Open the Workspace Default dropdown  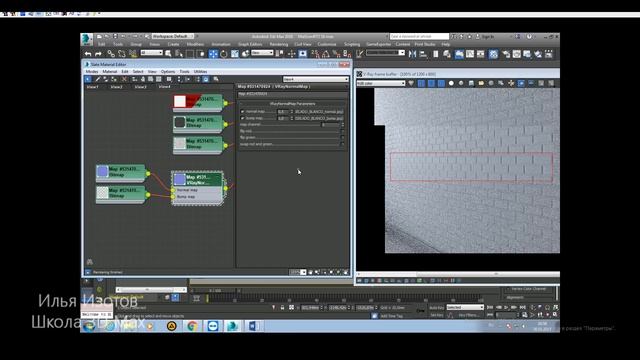[172, 36]
